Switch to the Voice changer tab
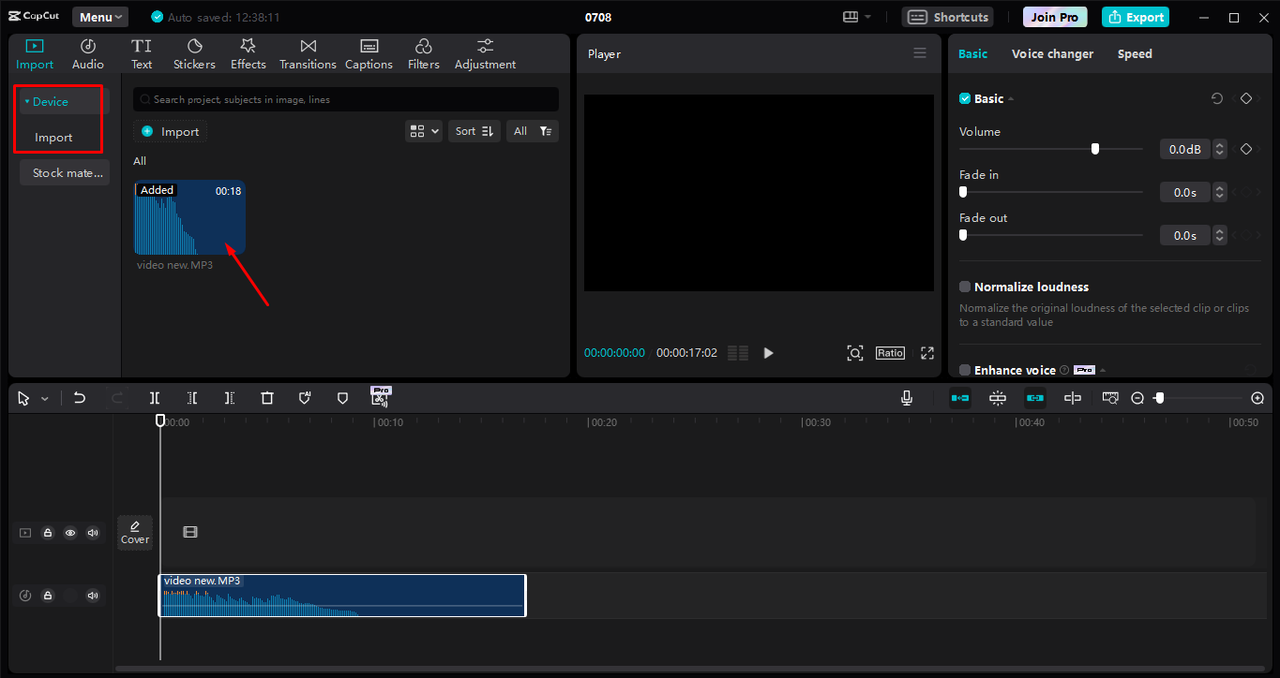This screenshot has width=1280, height=678. coord(1052,54)
